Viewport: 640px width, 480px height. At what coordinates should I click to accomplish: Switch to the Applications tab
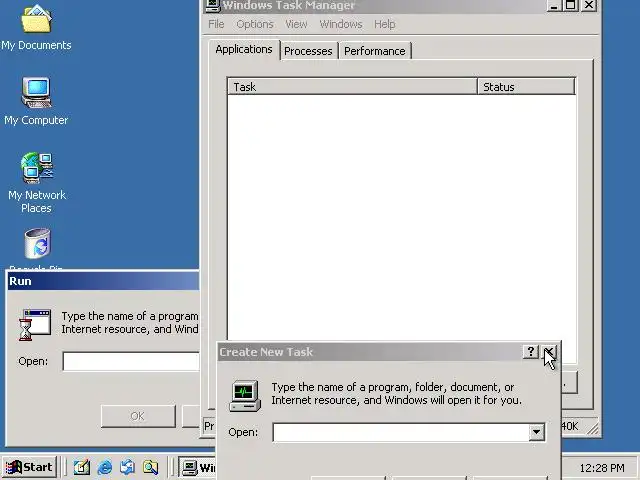tap(244, 49)
